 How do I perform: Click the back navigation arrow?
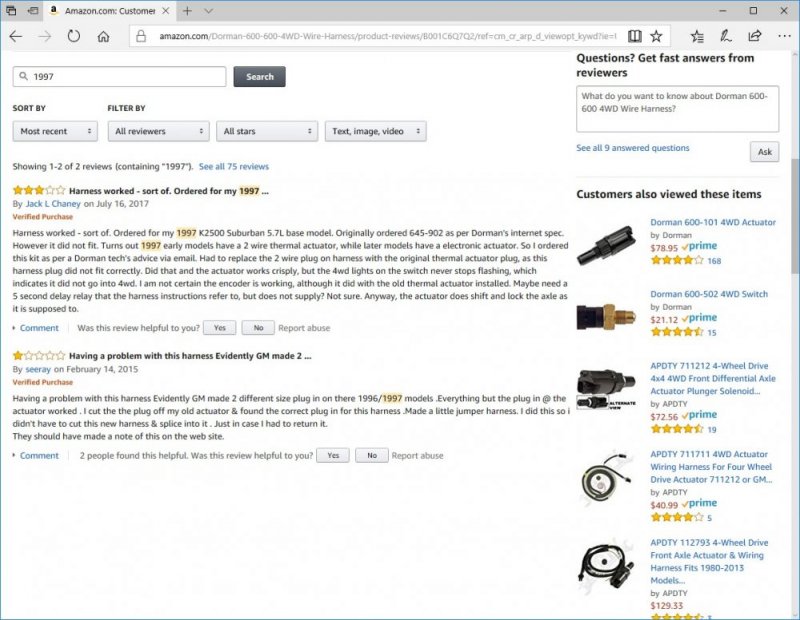point(16,36)
